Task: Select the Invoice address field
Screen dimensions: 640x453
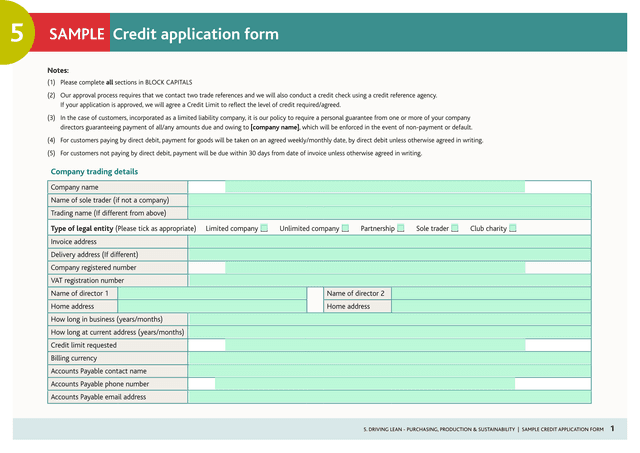Action: pos(389,242)
